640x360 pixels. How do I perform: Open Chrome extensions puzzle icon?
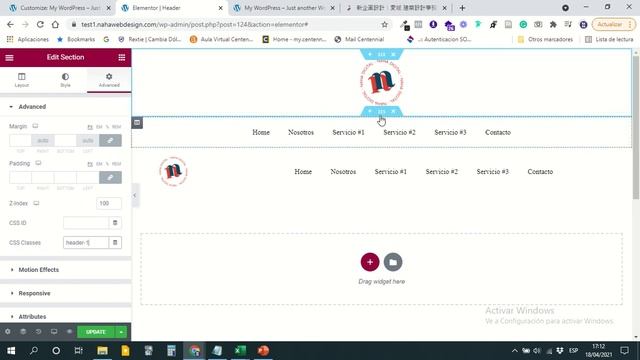tap(553, 24)
